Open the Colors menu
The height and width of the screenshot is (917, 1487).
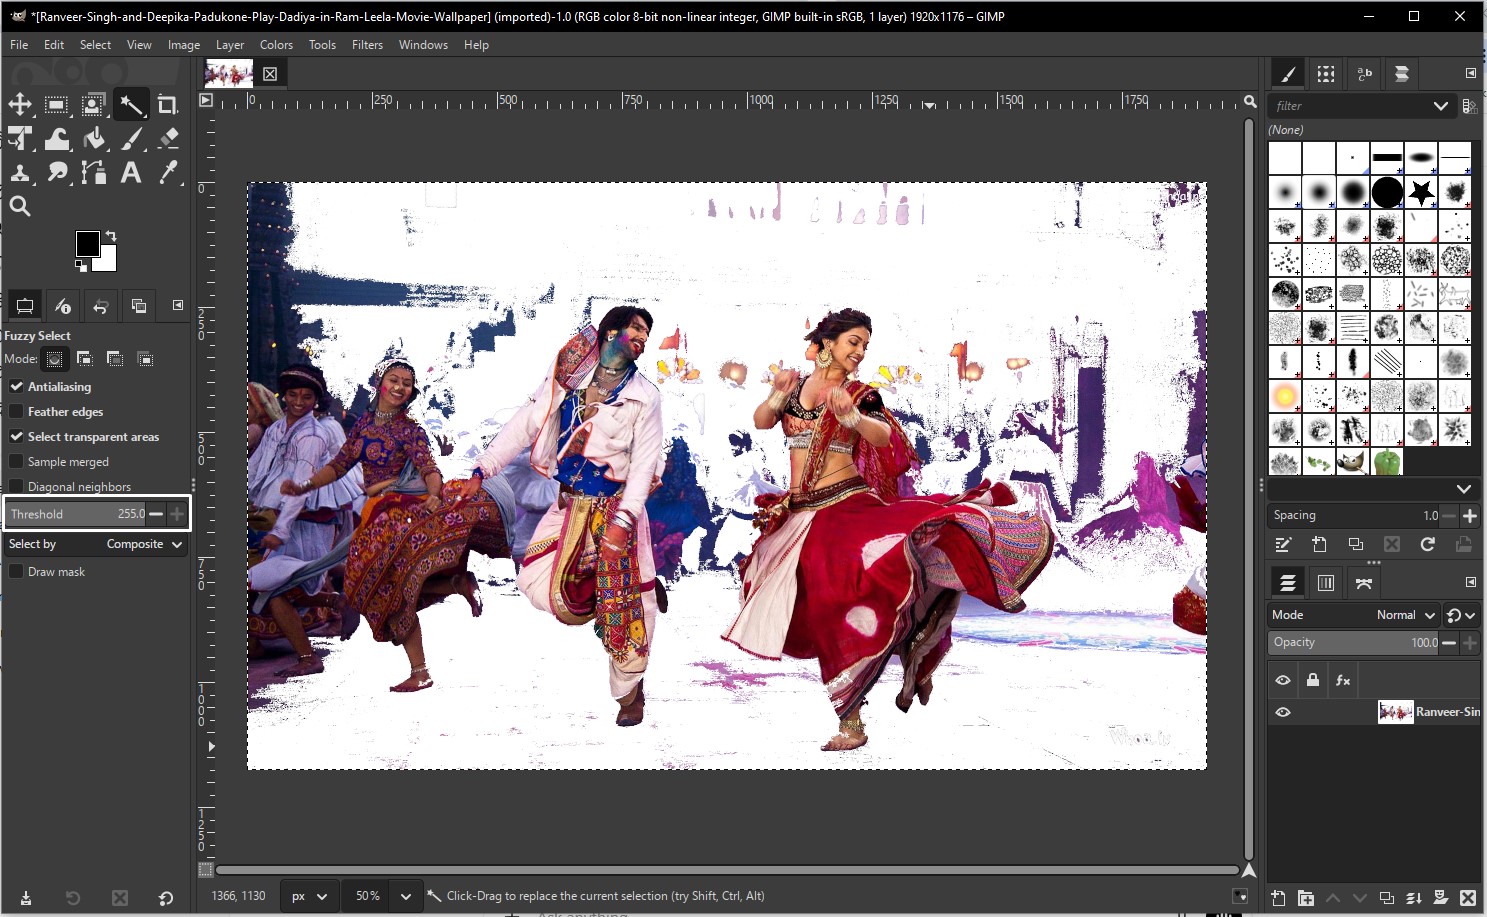tap(276, 45)
